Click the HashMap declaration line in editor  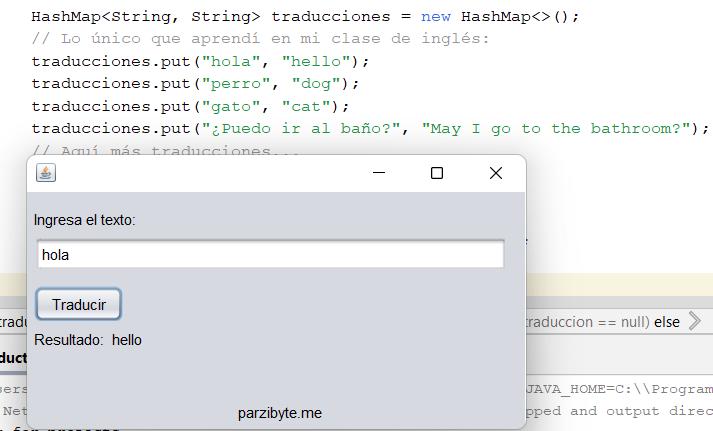(306, 17)
